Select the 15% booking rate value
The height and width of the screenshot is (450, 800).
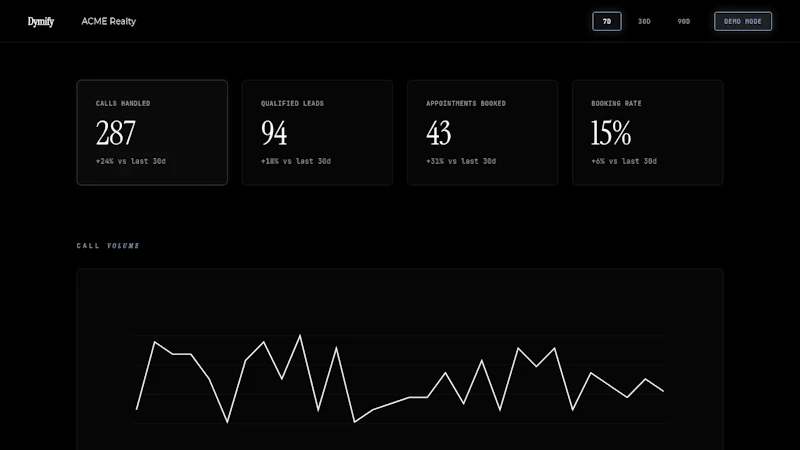(611, 133)
